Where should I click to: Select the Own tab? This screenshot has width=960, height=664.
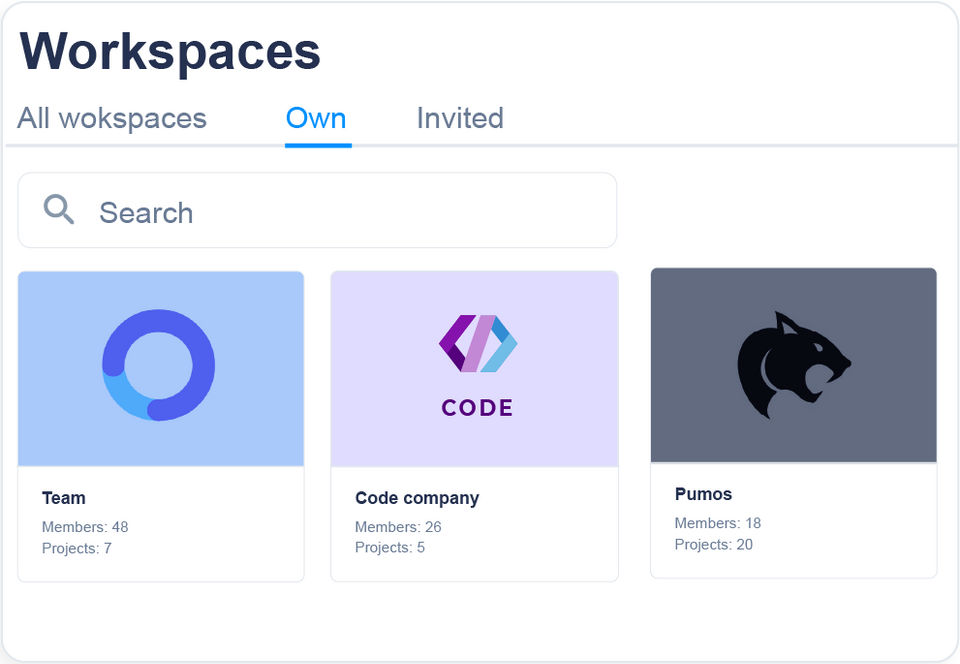pyautogui.click(x=316, y=118)
